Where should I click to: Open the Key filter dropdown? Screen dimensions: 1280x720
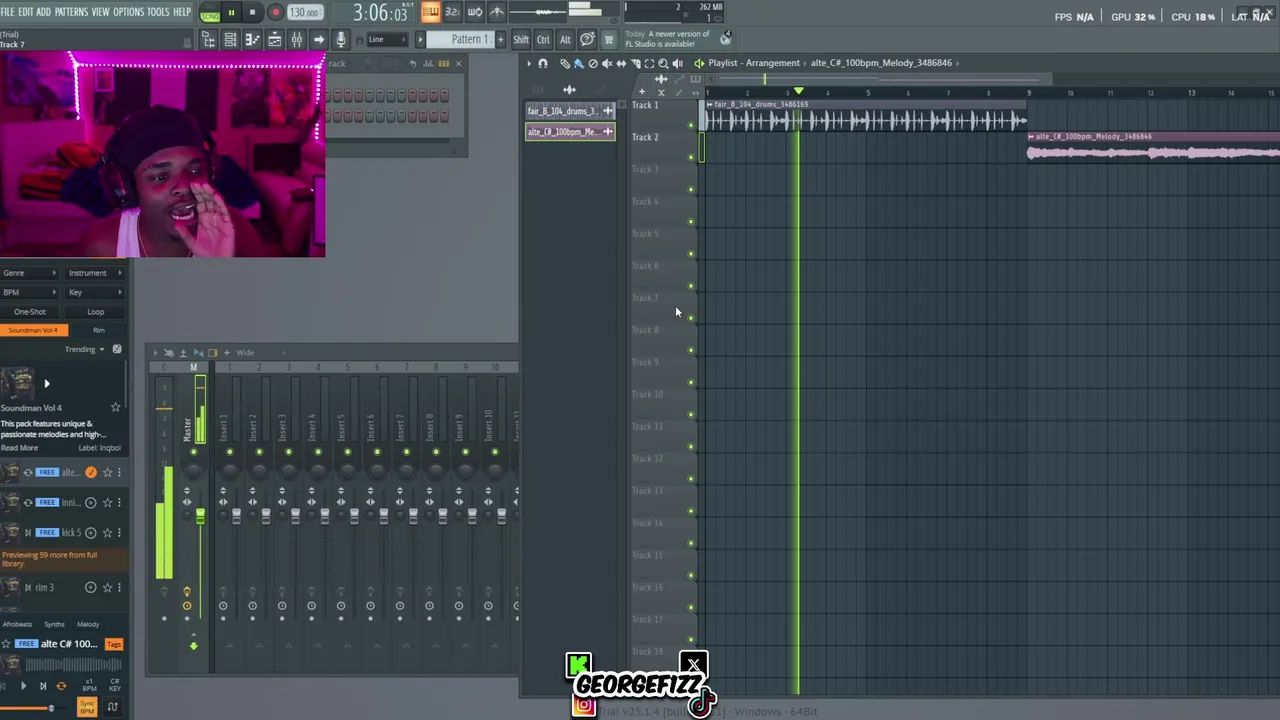coord(94,292)
